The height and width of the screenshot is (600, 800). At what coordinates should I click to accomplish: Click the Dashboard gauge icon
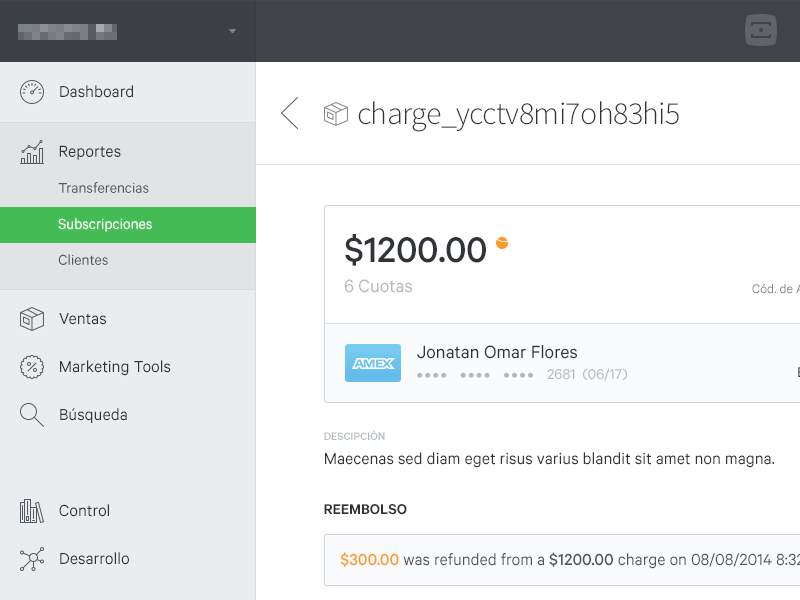click(x=32, y=92)
